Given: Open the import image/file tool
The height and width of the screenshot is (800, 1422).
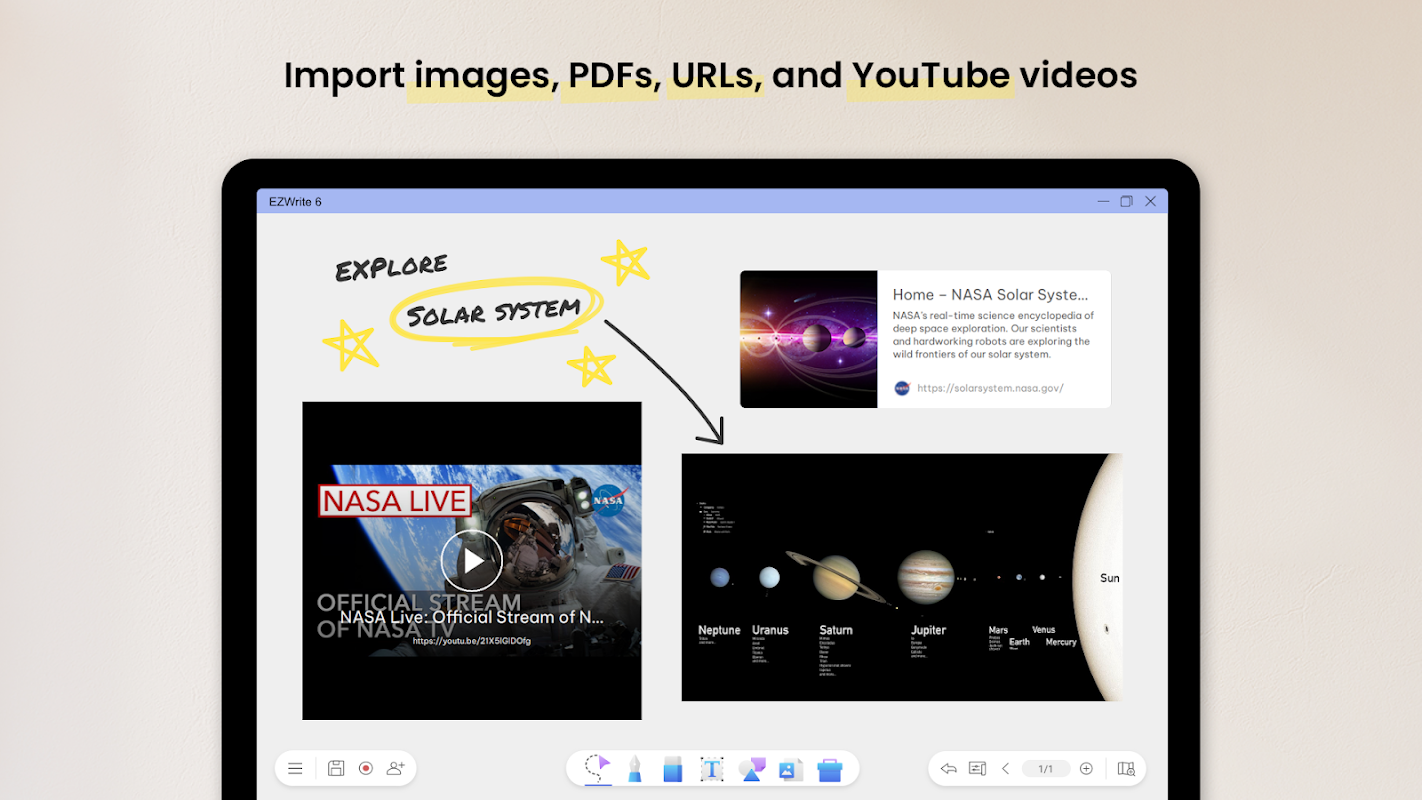Looking at the screenshot, I should (790, 769).
